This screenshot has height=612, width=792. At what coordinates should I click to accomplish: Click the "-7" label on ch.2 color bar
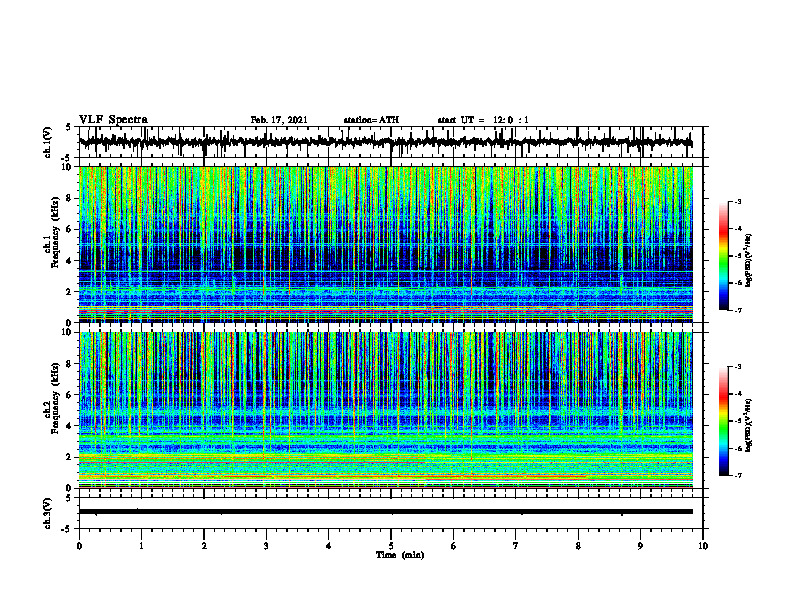pyautogui.click(x=737, y=476)
